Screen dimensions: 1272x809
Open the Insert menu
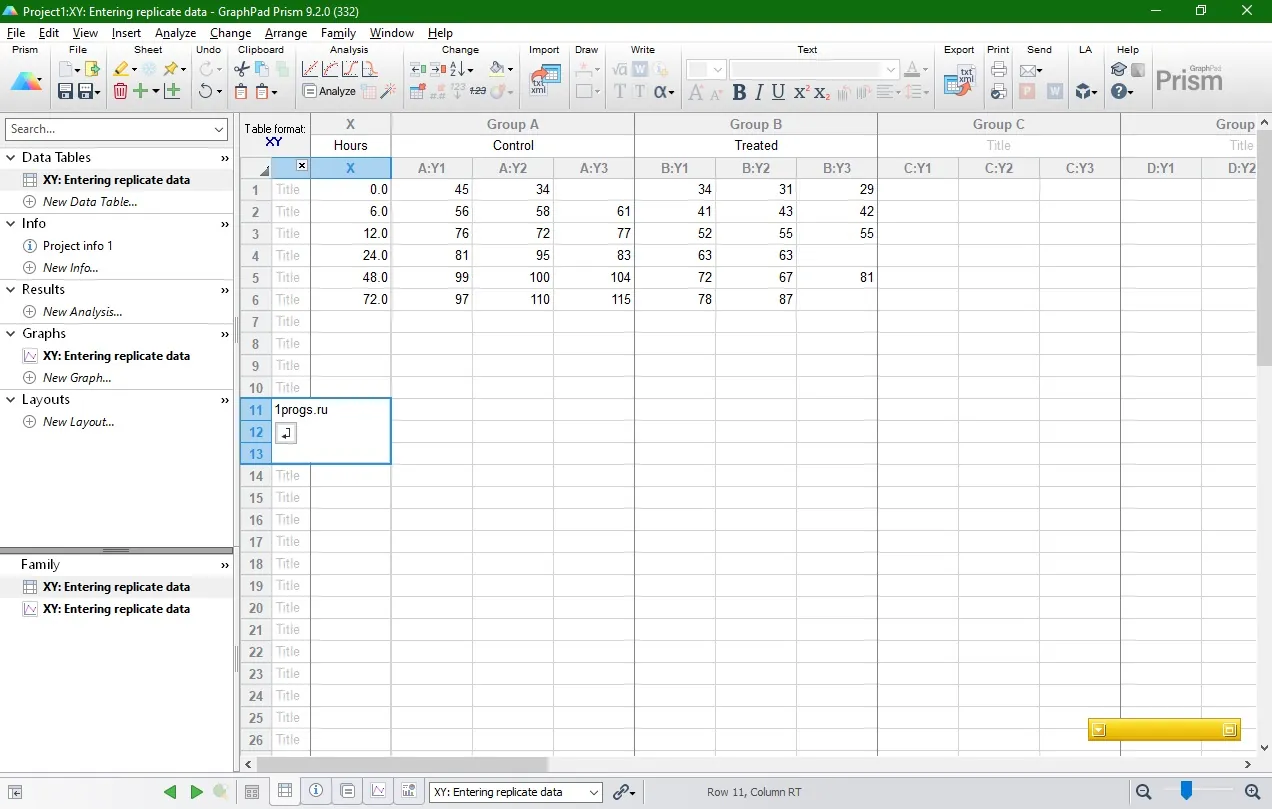point(126,33)
